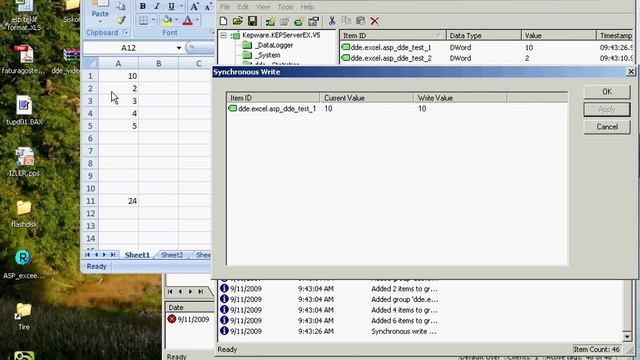This screenshot has width=640, height=360.
Task: Toggle Bold formatting in Excel
Action: click(x=142, y=6)
